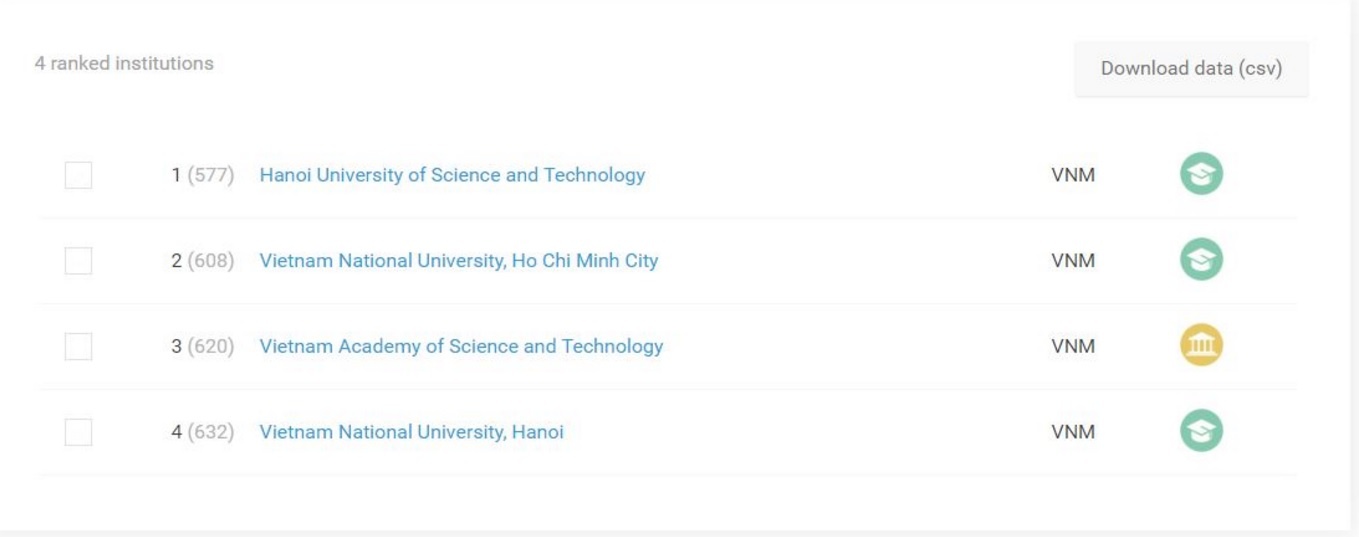The width and height of the screenshot is (1359, 537).
Task: Click the "4 ranked institutions" text
Action: (x=124, y=63)
